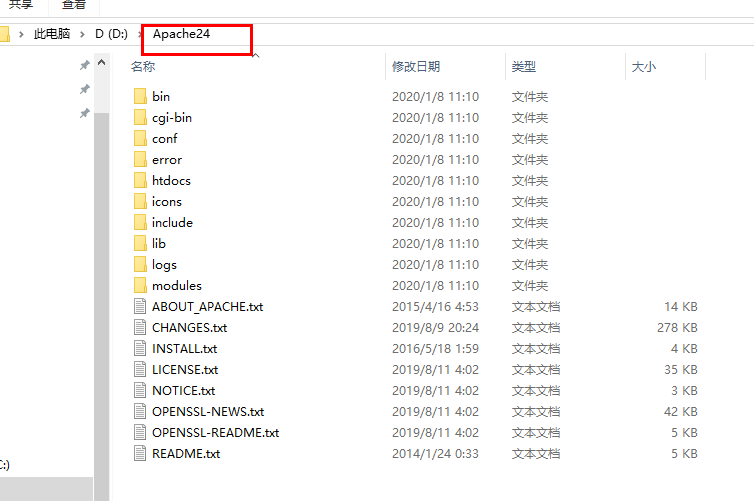Image resolution: width=754 pixels, height=501 pixels.
Task: Click the folder icon in address bar
Action: pyautogui.click(x=4, y=34)
